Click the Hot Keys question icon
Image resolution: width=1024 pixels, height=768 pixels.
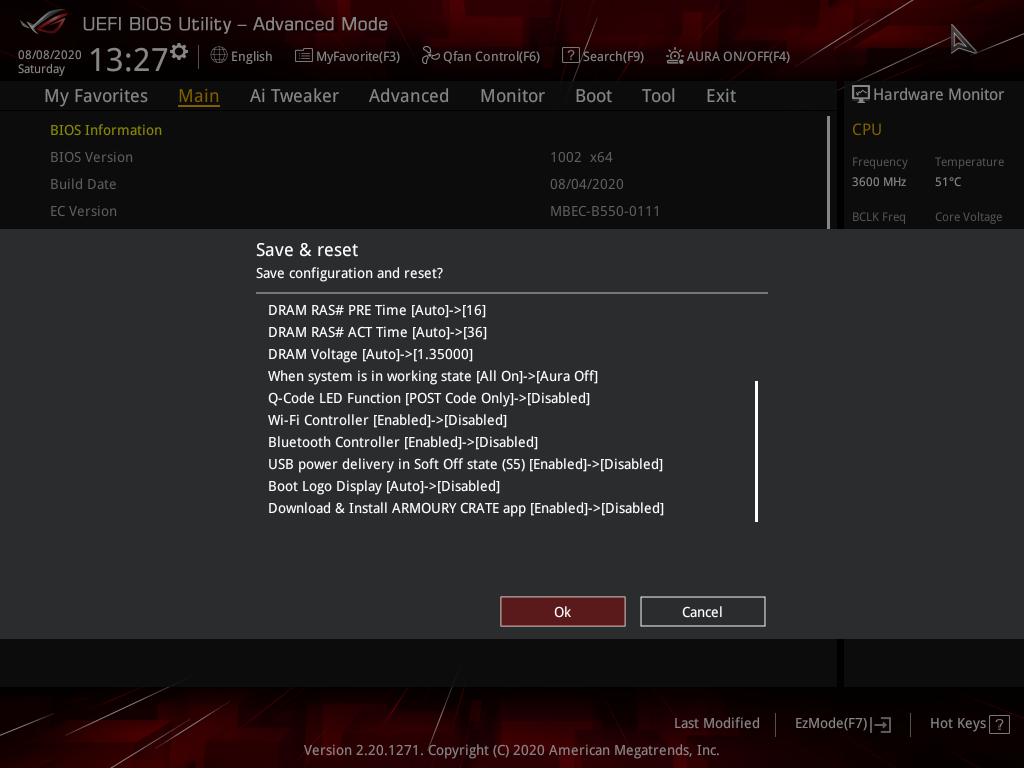(999, 724)
